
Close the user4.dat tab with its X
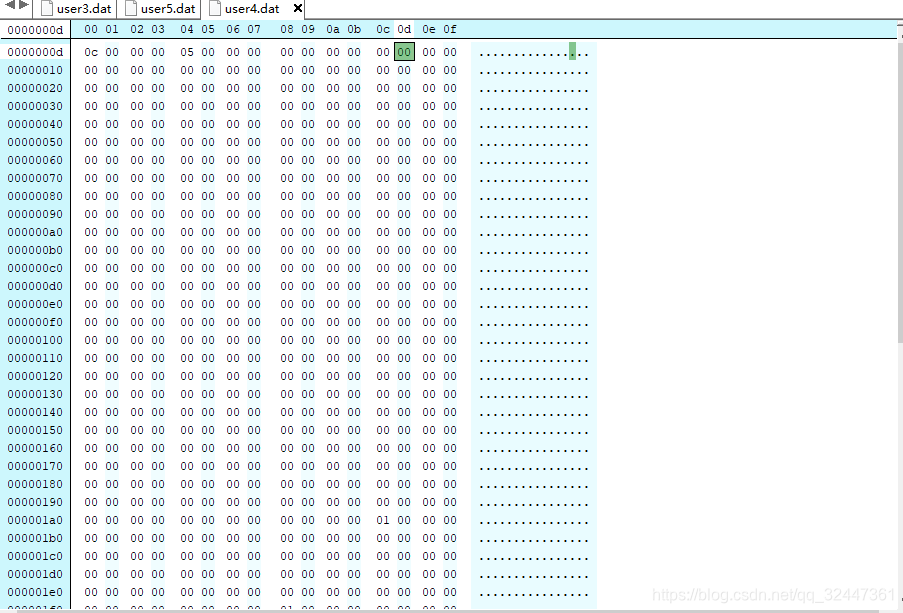click(297, 8)
